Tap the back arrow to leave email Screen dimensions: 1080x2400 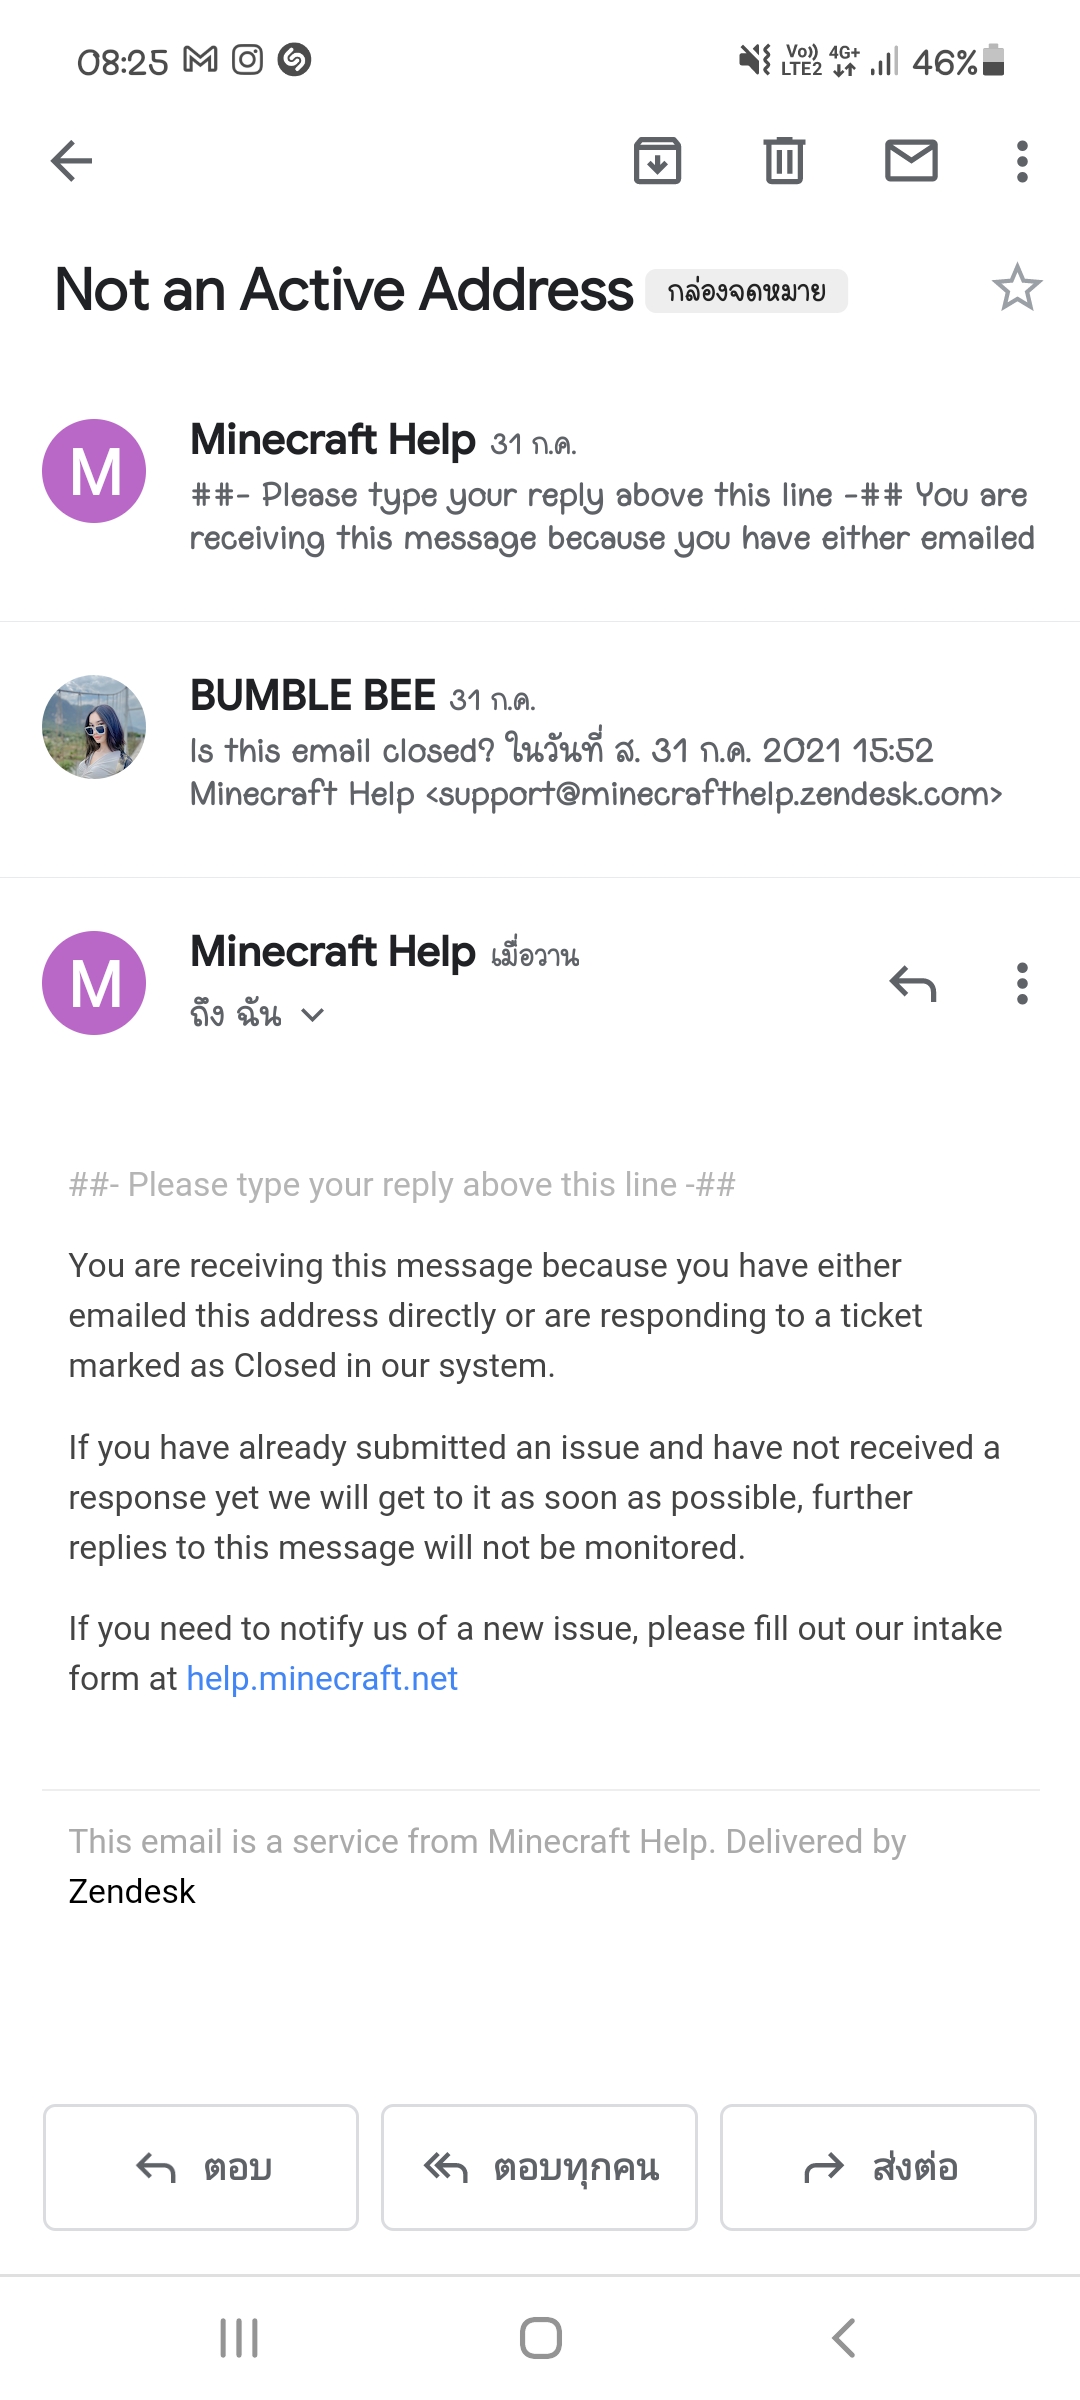tap(72, 161)
